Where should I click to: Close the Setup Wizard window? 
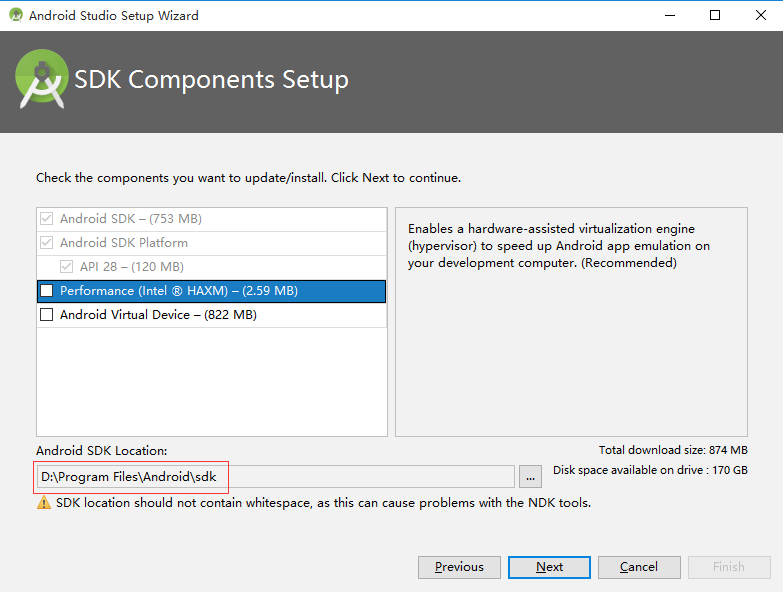tap(760, 15)
